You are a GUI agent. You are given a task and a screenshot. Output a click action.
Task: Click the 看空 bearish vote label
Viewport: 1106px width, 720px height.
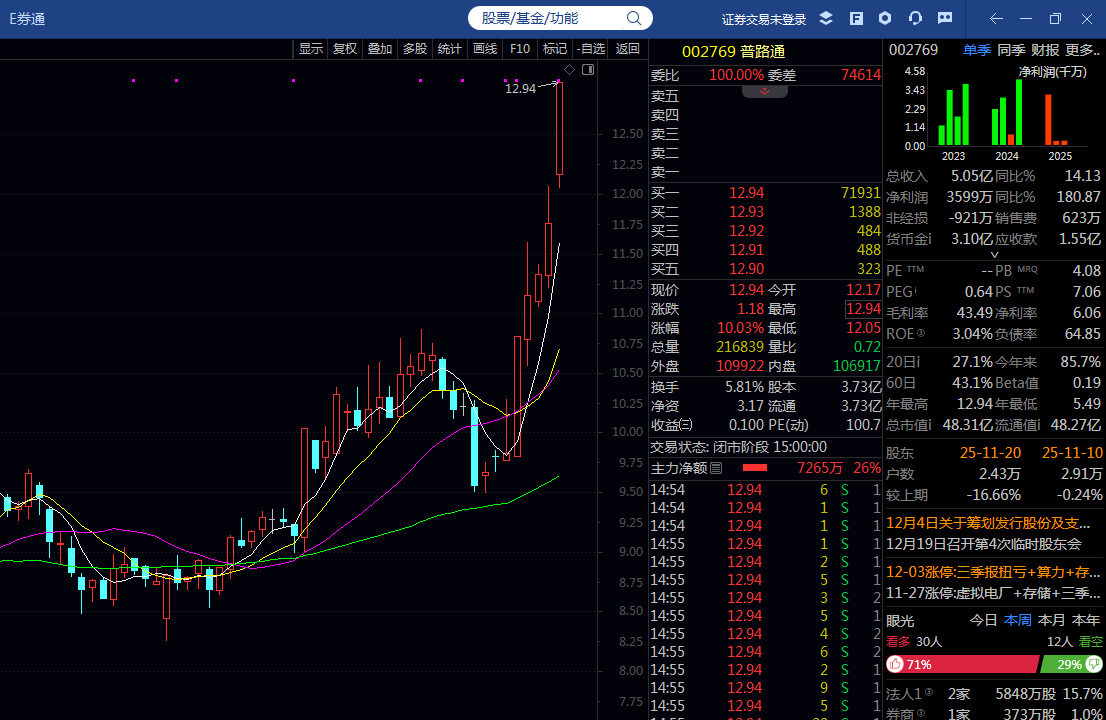pyautogui.click(x=1090, y=642)
